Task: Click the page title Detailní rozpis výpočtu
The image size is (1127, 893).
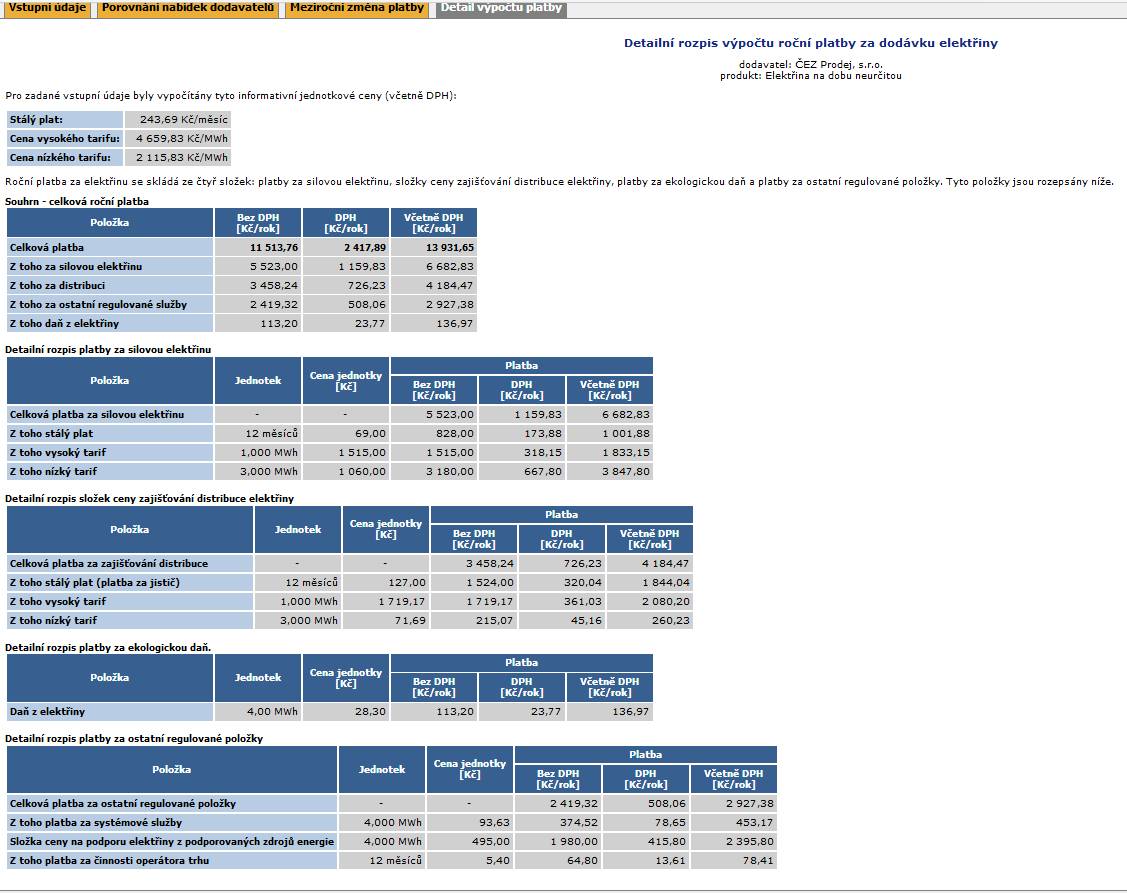Action: (x=811, y=42)
